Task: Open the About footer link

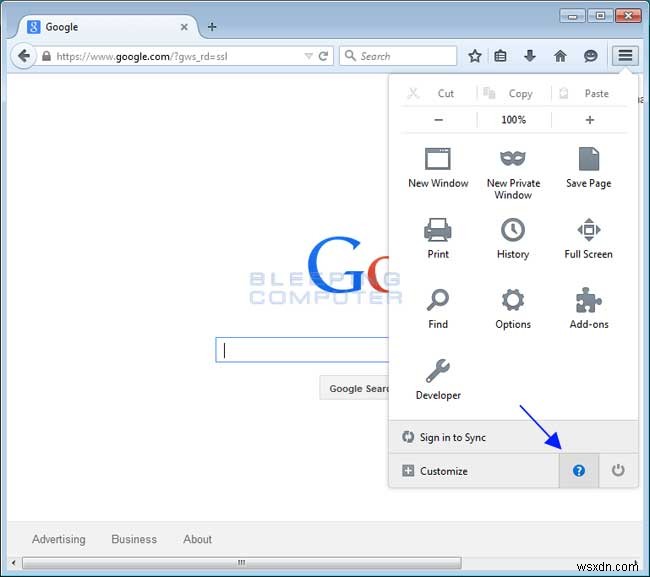Action: point(198,539)
